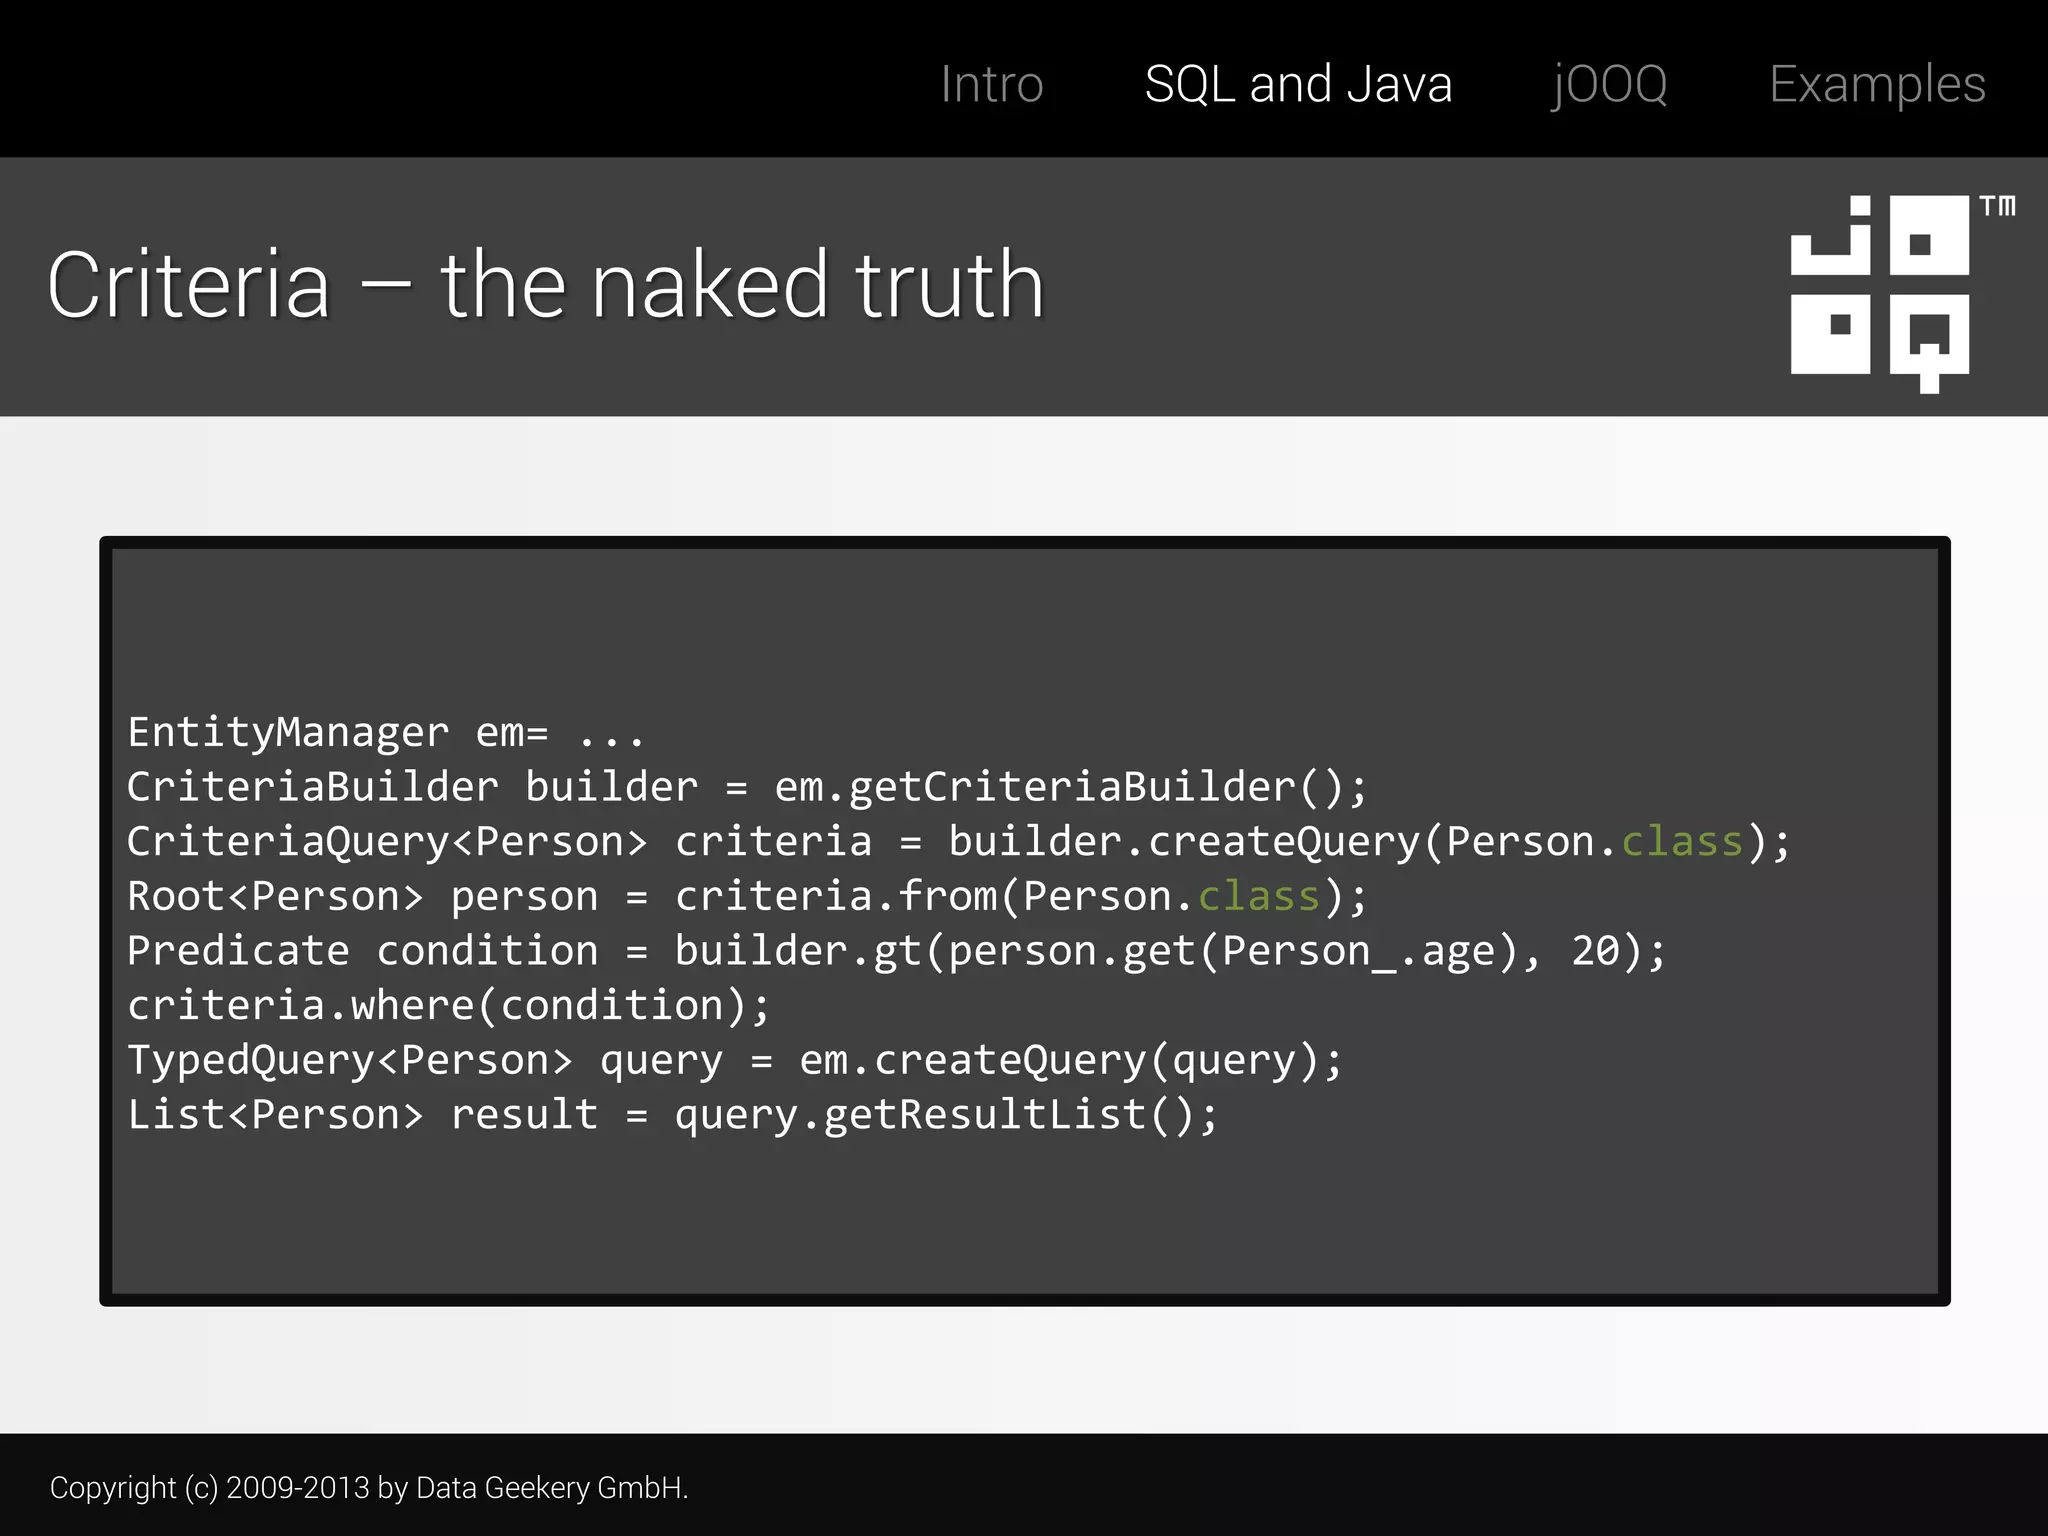The height and width of the screenshot is (1536, 2048).
Task: Click the 'criteria.where(condition);' line
Action: 449,1005
